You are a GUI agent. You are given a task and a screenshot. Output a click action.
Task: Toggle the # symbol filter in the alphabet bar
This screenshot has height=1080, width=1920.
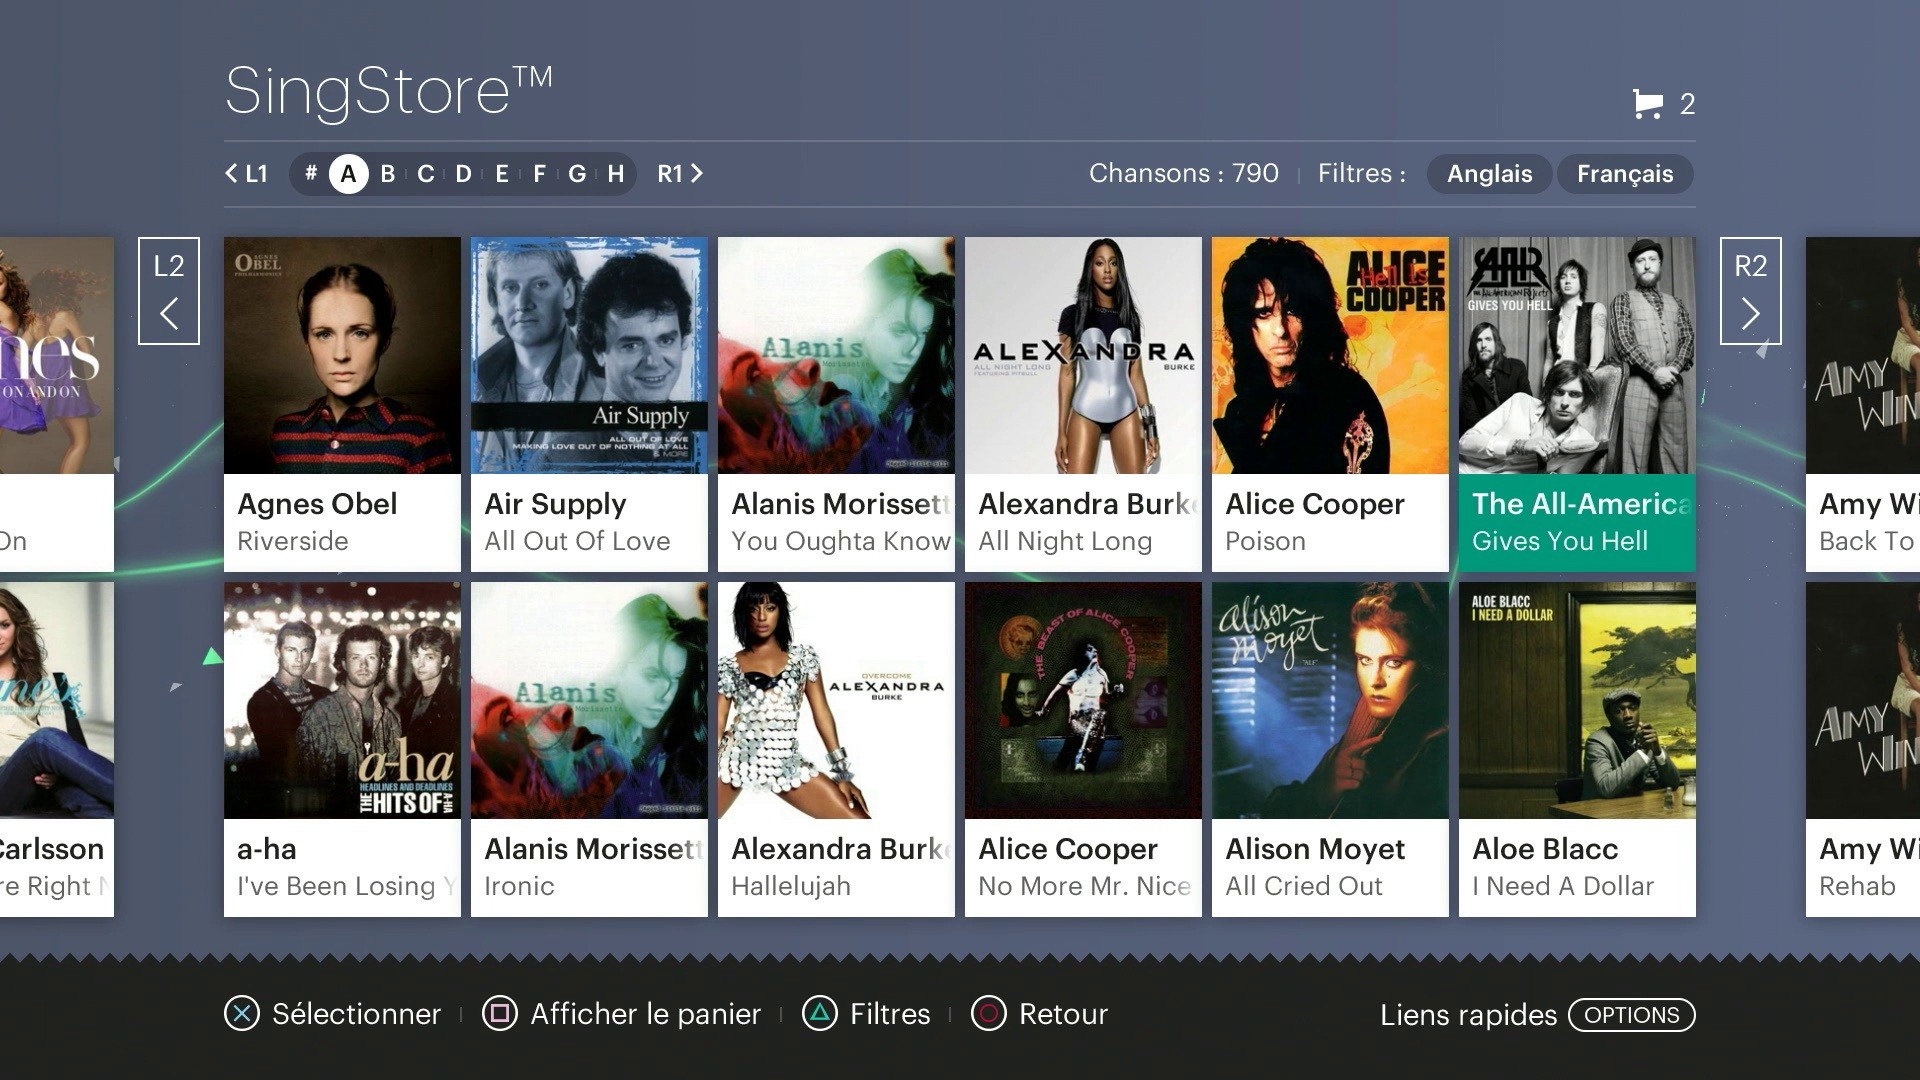coord(310,172)
